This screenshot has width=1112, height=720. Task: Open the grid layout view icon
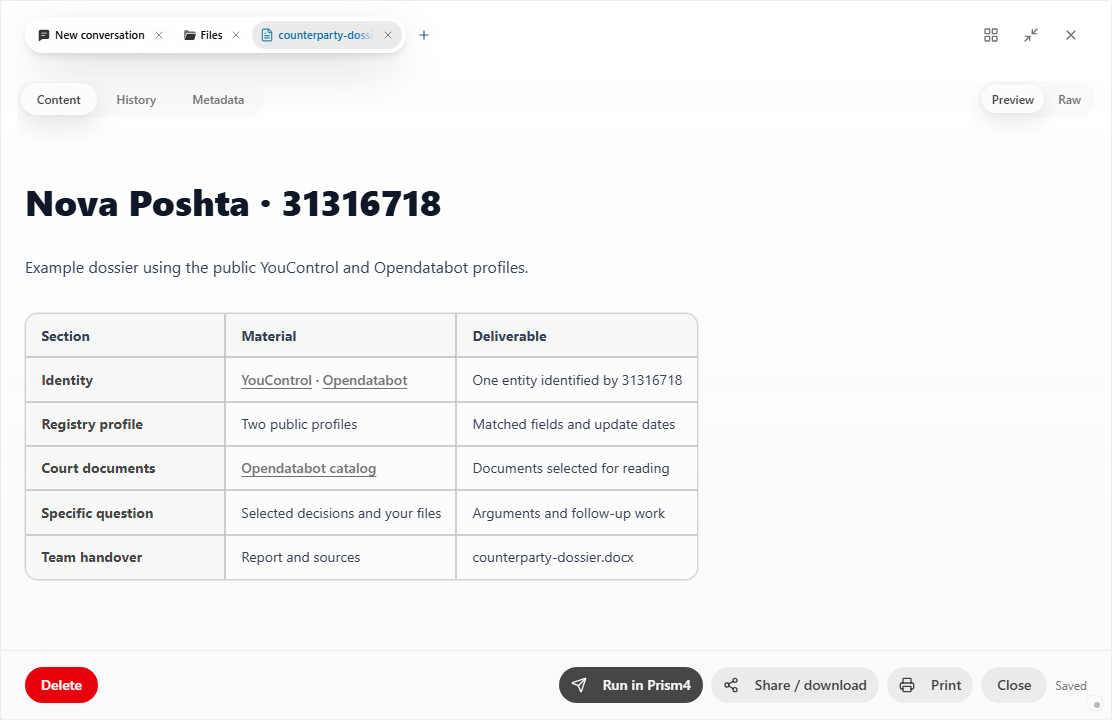[x=991, y=35]
